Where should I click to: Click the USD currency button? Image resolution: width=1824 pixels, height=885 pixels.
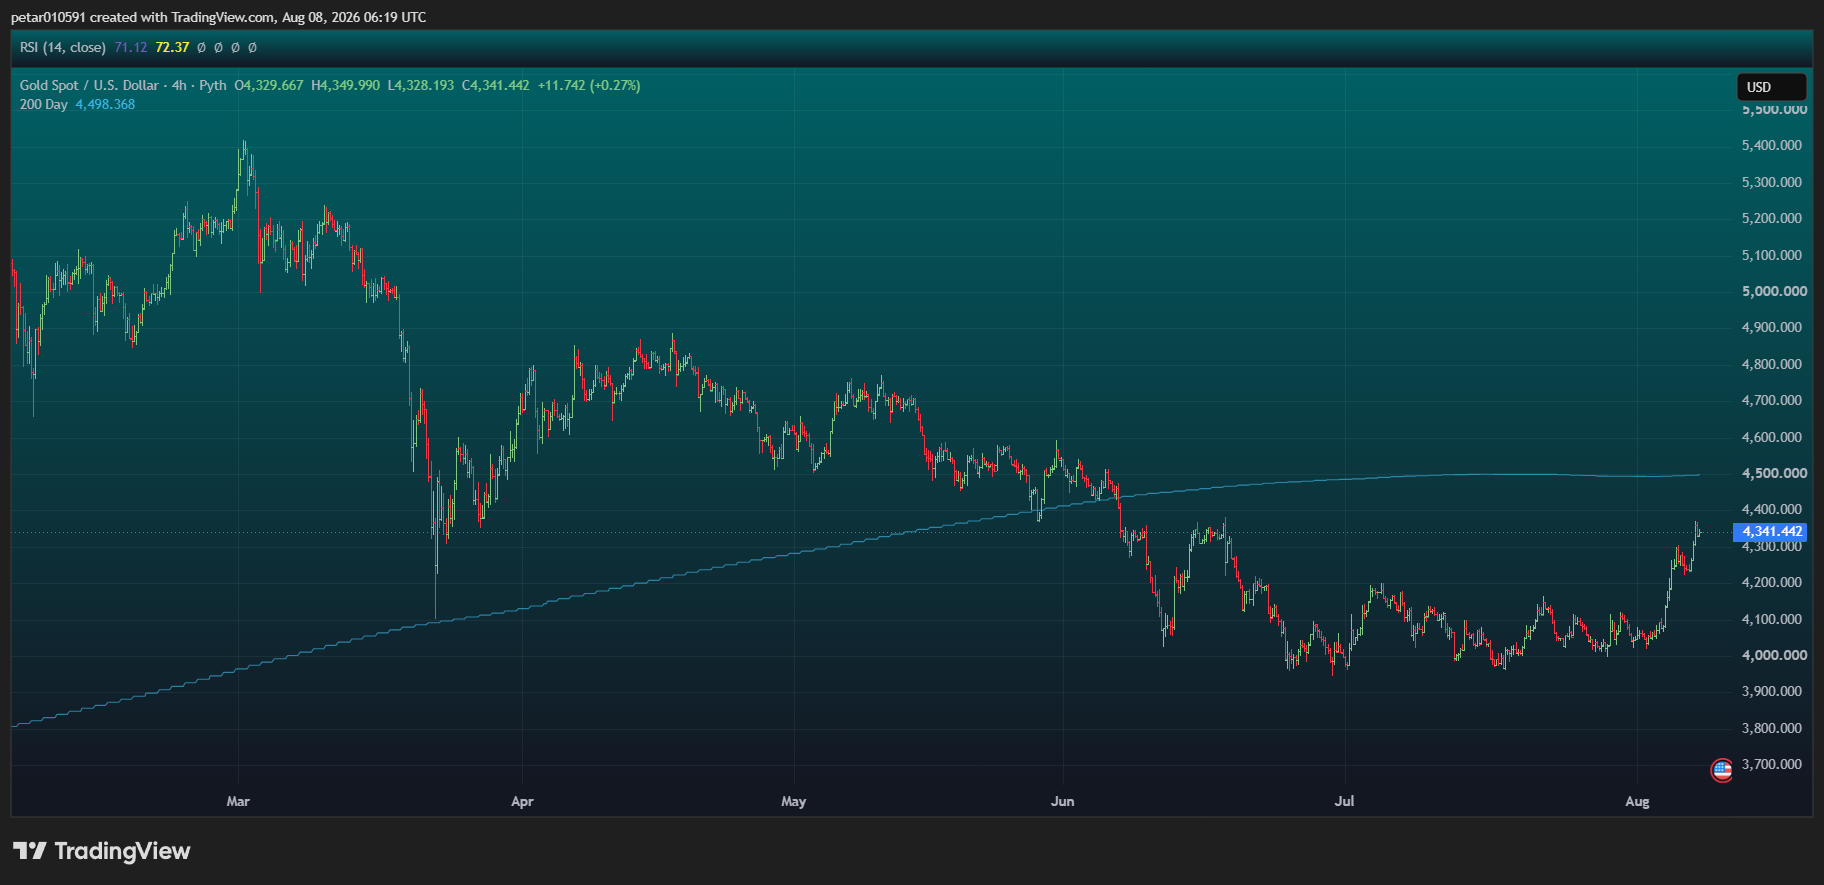click(x=1771, y=87)
